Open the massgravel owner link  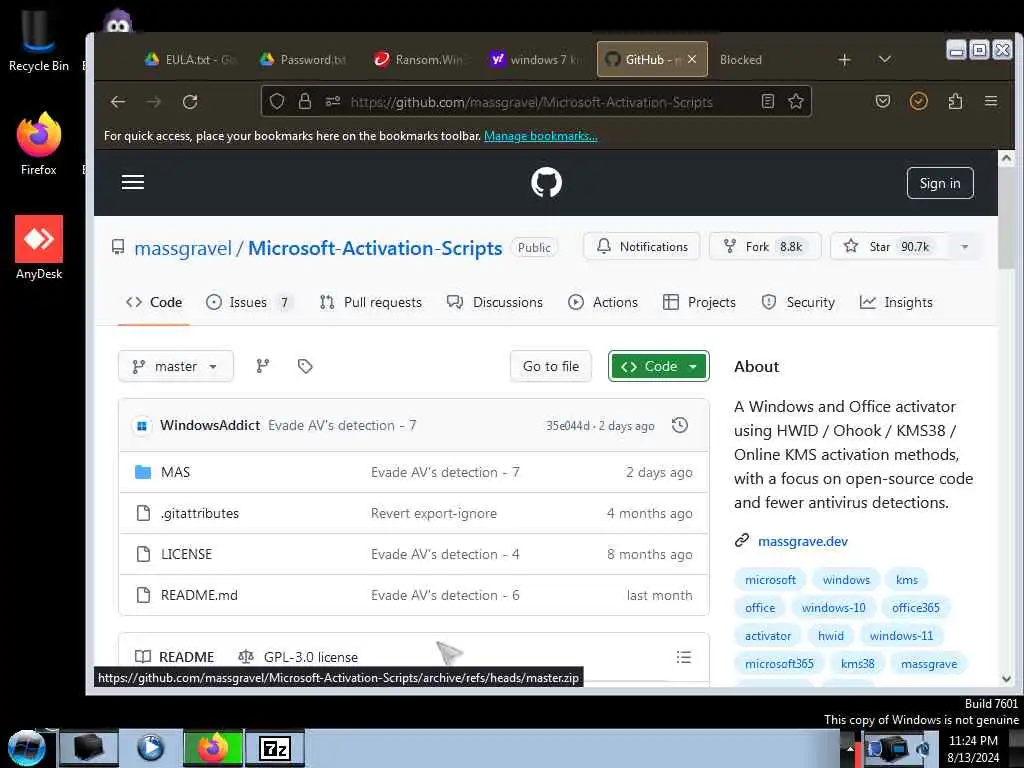183,249
